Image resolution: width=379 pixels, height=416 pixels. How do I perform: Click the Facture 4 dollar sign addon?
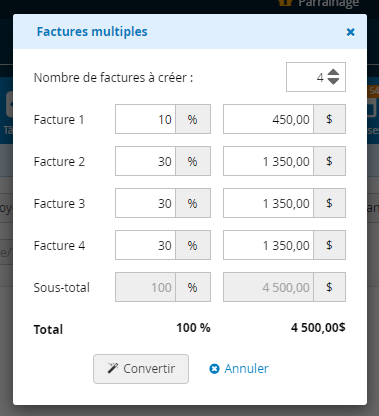(329, 245)
